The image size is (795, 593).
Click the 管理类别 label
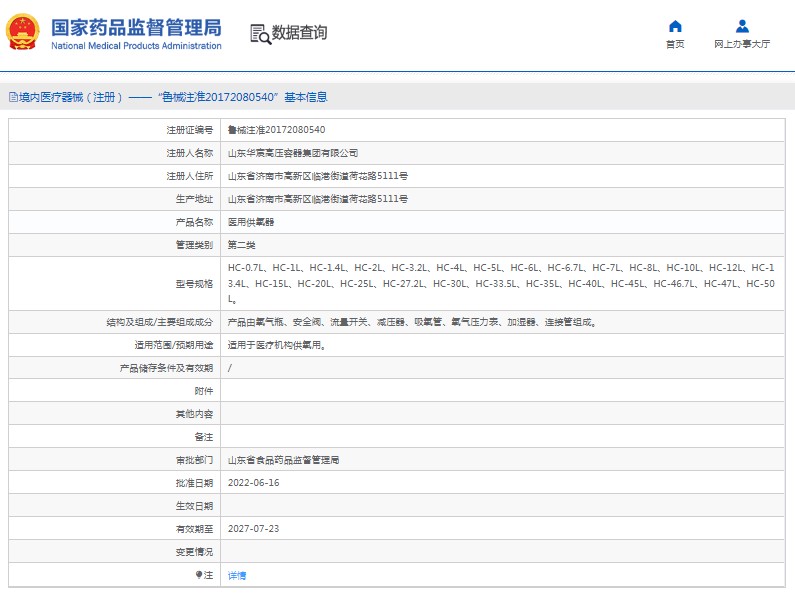(194, 245)
